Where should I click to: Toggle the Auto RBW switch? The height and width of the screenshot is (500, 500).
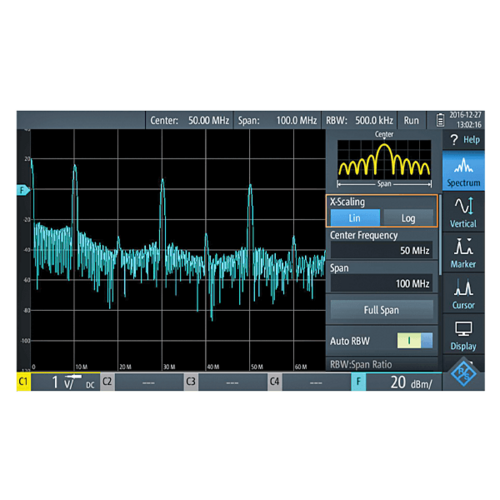click(x=415, y=341)
